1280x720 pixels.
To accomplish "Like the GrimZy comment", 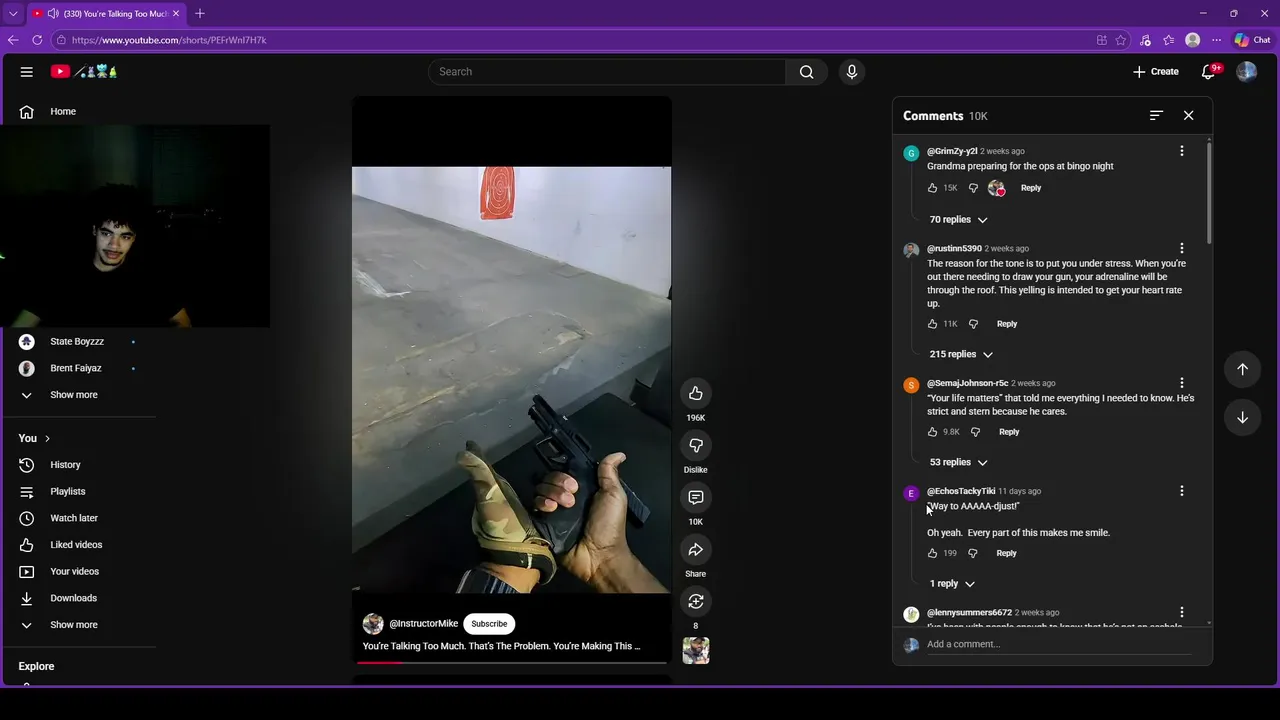I will tap(933, 188).
